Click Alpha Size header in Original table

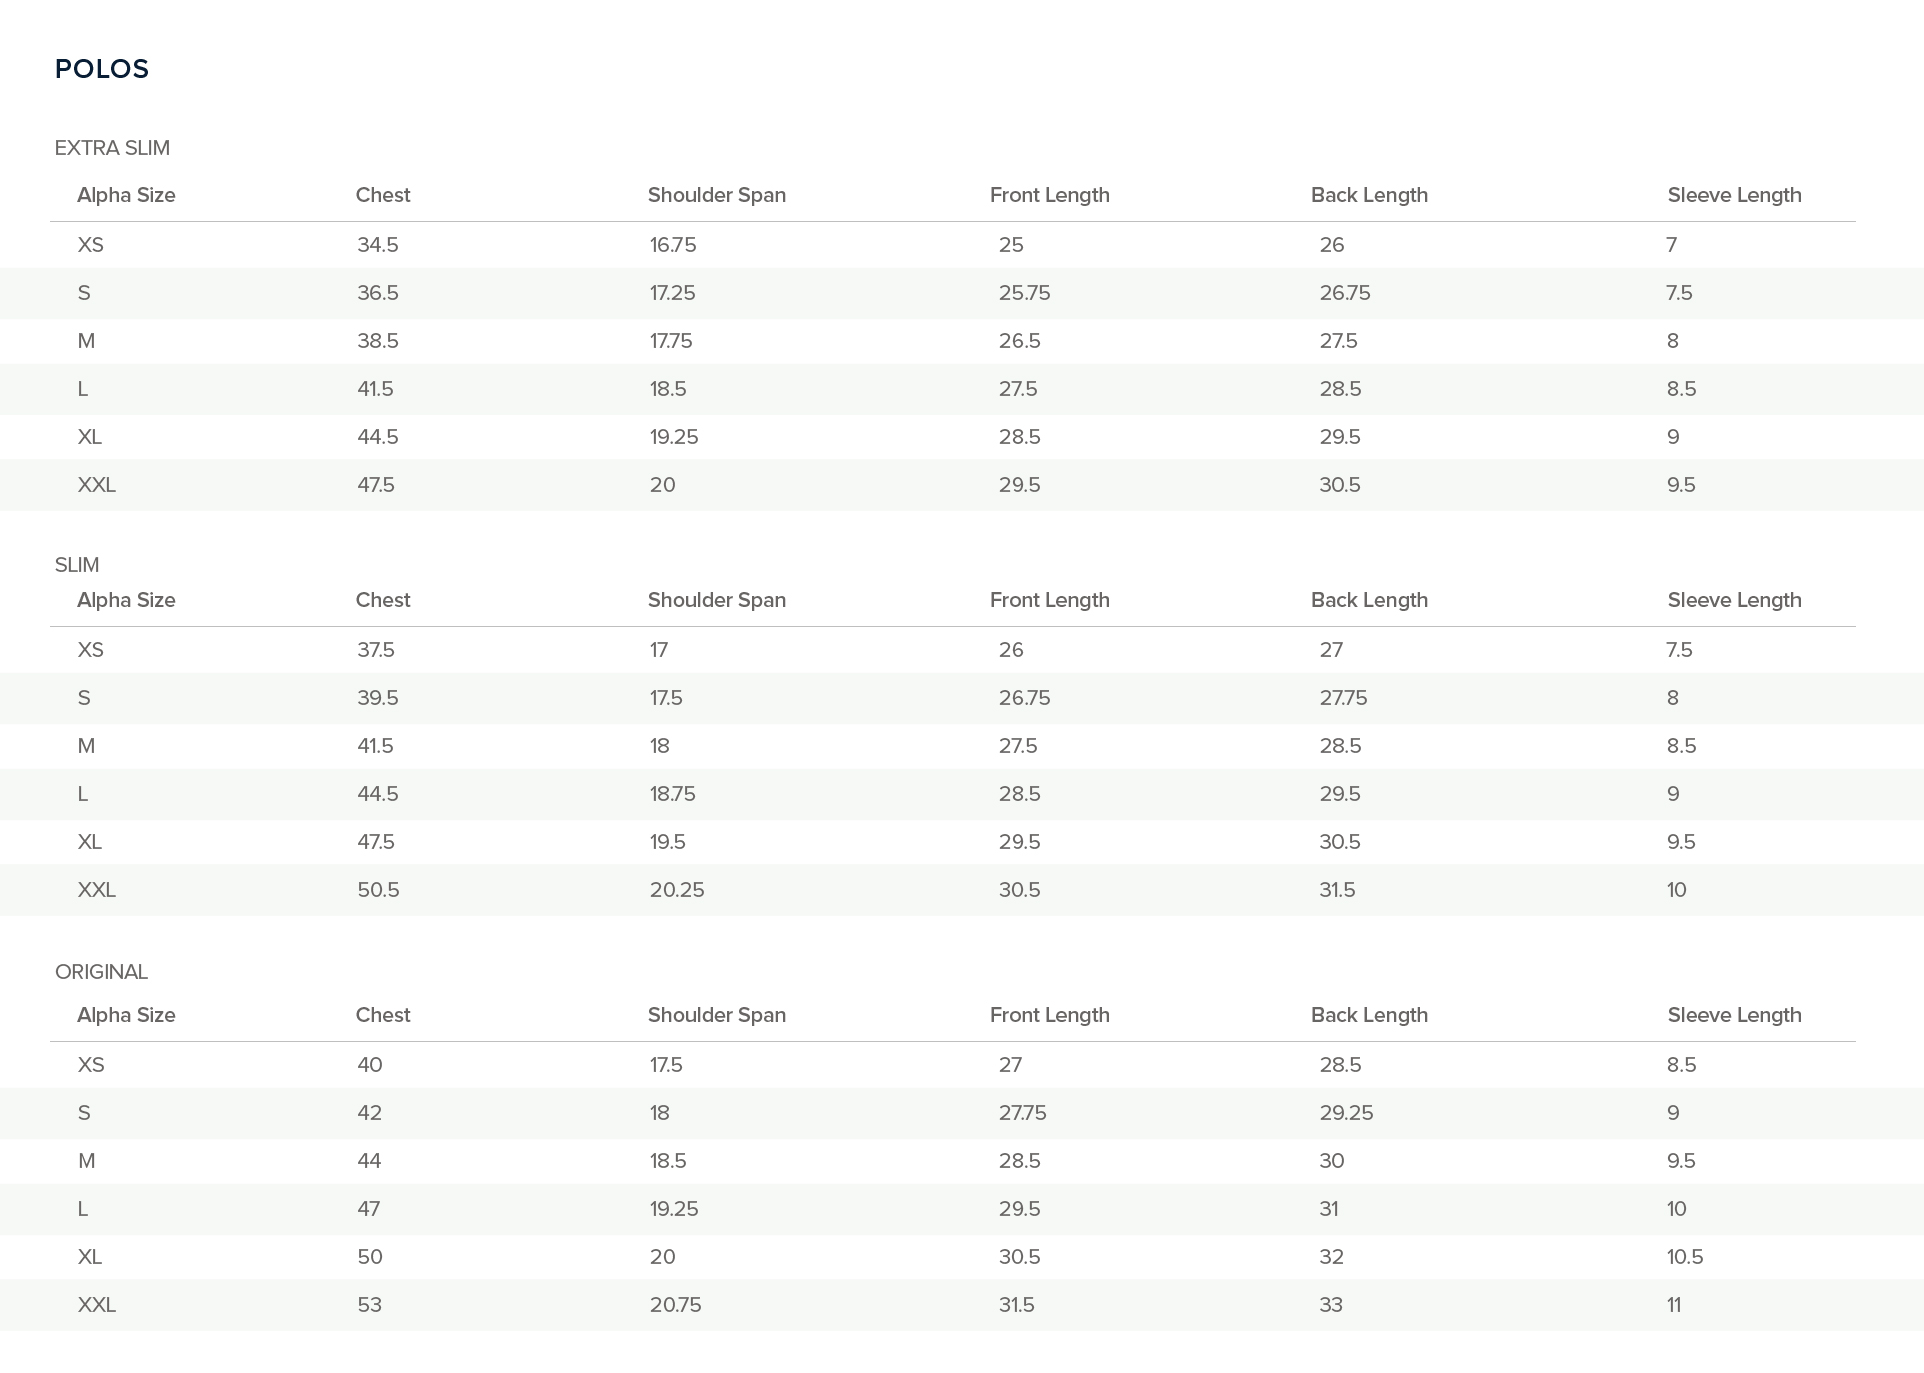tap(126, 1015)
